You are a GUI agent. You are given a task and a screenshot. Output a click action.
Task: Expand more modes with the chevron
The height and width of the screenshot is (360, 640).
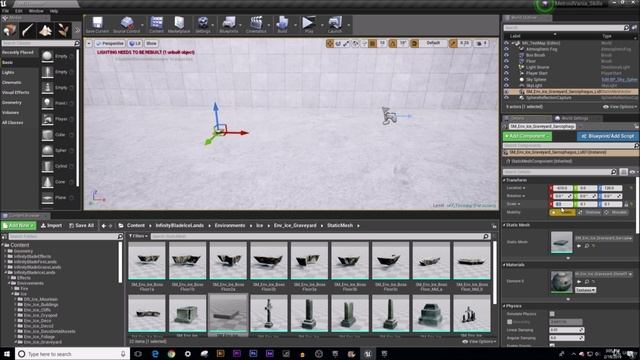point(77,30)
